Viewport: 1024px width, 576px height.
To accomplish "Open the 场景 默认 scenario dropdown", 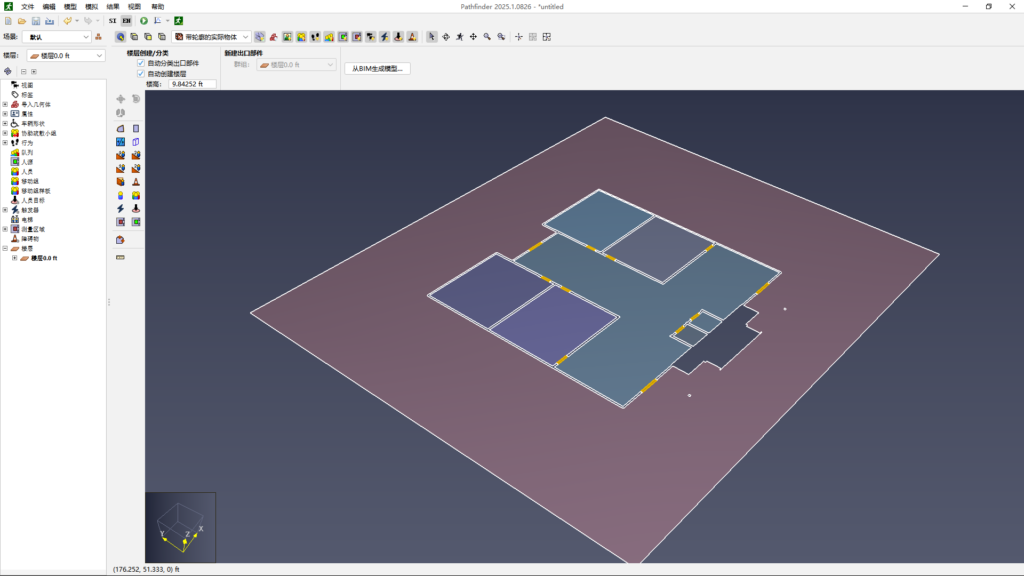I will point(59,37).
